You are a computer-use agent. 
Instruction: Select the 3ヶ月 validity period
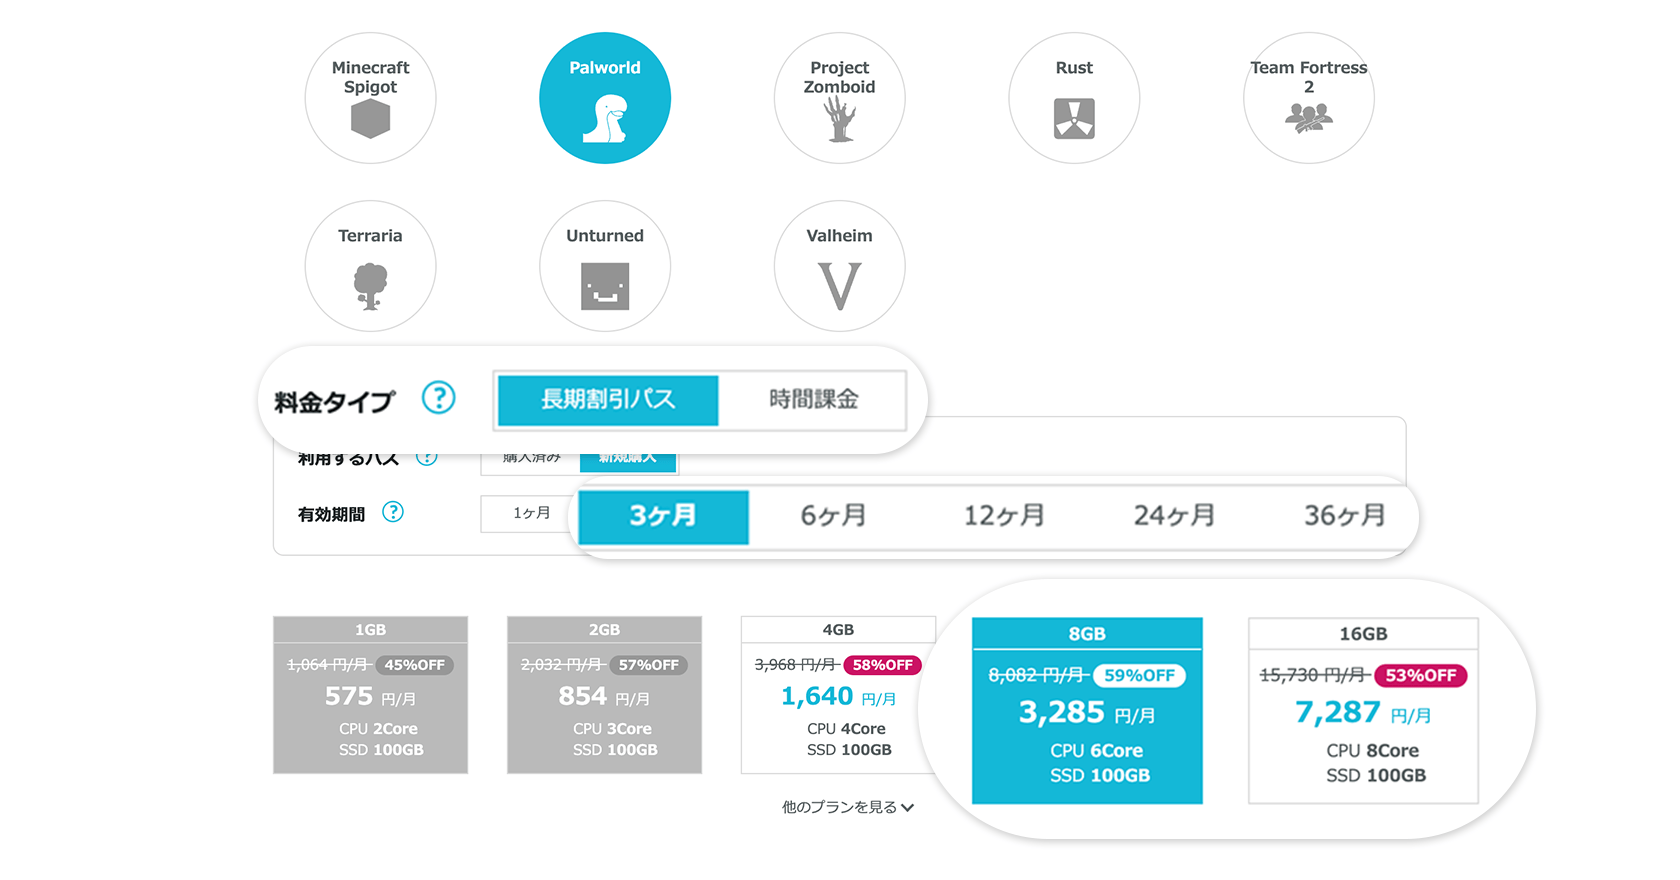(x=663, y=516)
